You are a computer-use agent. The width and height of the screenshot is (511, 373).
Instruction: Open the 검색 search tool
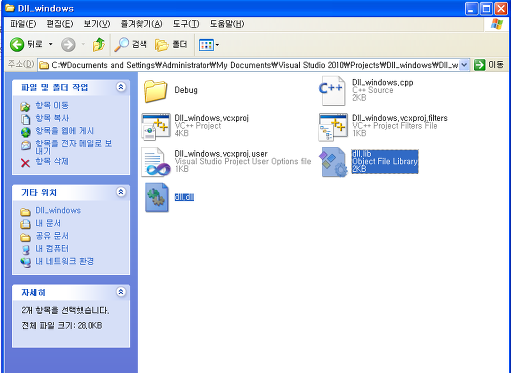click(130, 44)
